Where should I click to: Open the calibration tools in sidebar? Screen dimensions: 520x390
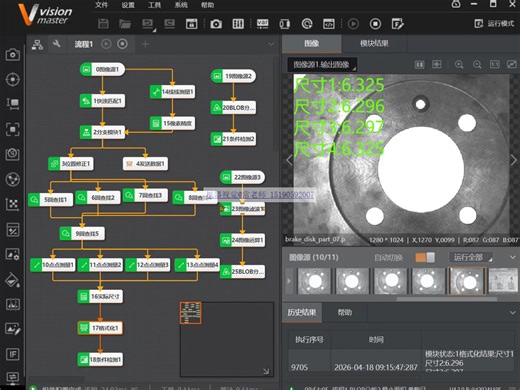(13, 204)
